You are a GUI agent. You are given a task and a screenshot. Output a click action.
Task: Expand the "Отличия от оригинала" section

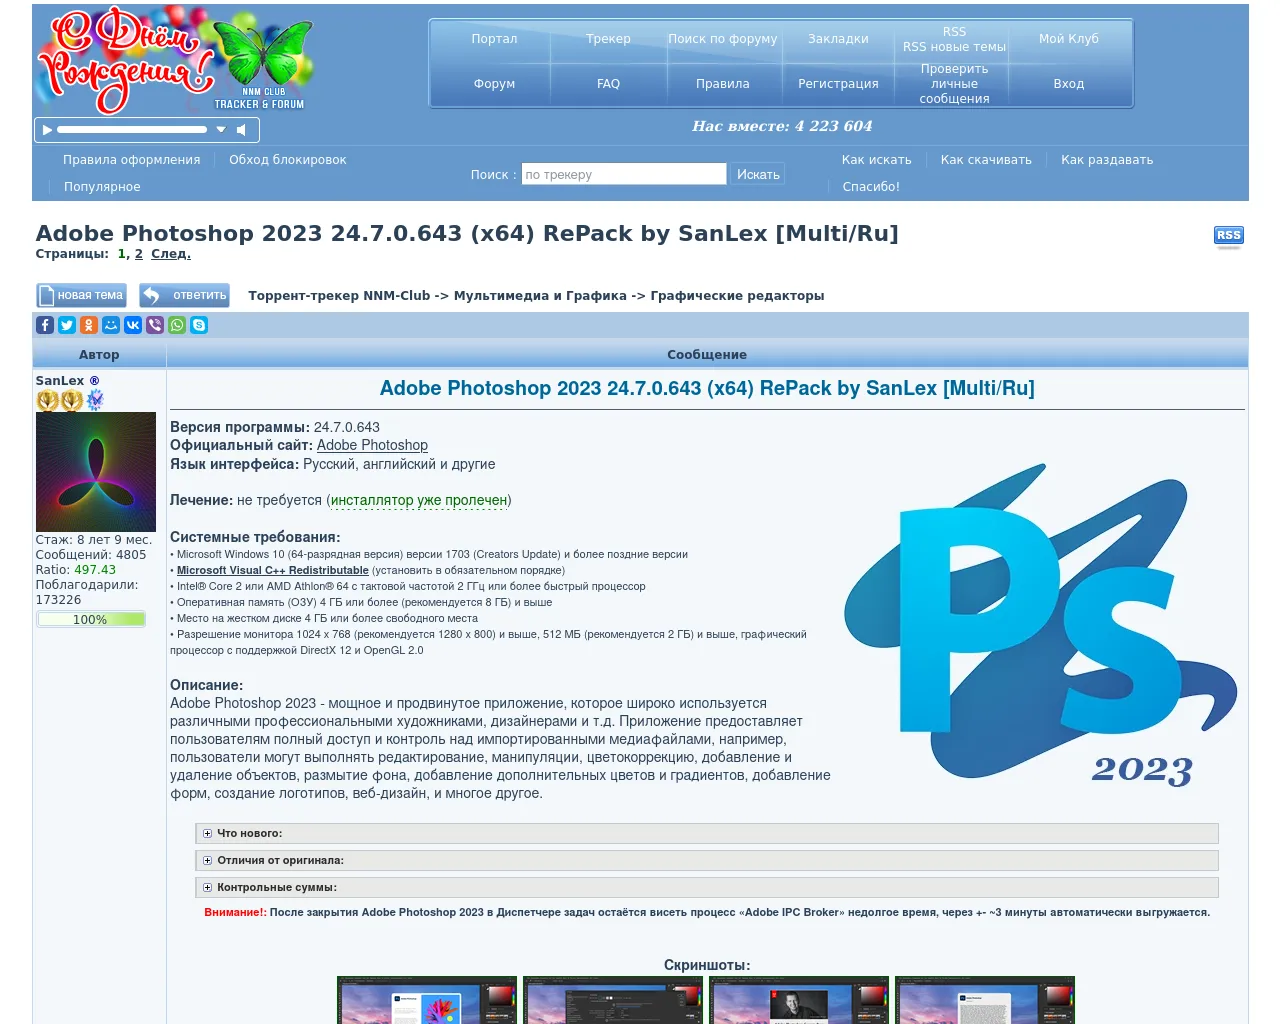(x=208, y=860)
